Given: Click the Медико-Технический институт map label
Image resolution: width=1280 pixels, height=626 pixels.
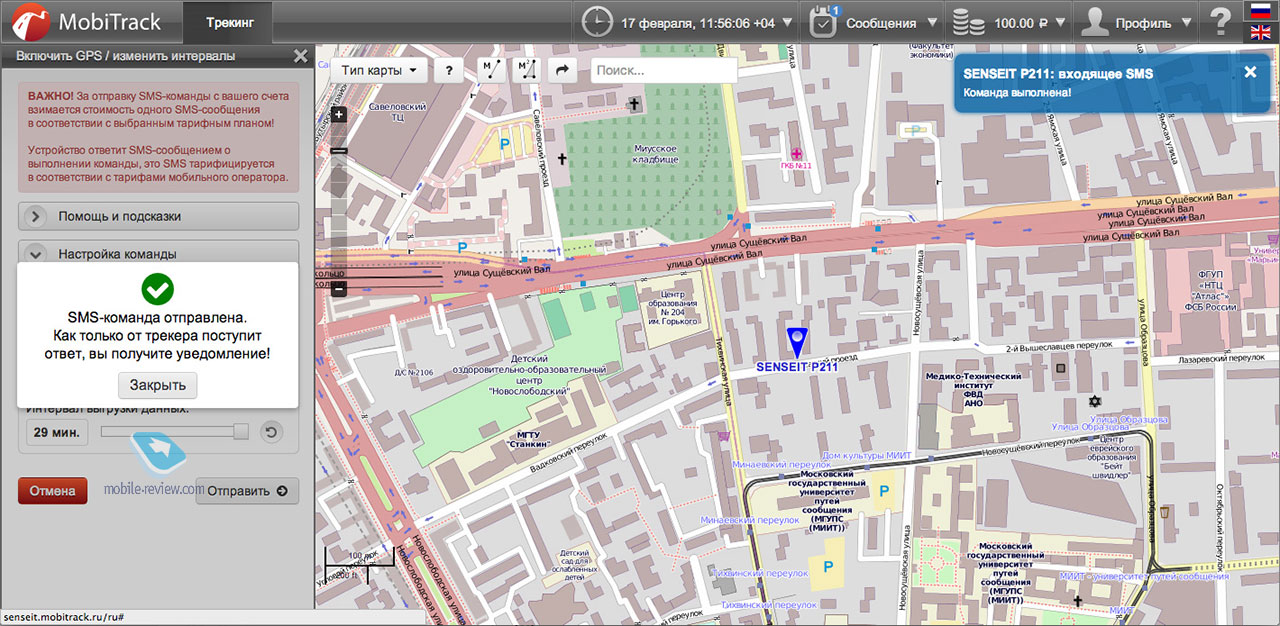Looking at the screenshot, I should pyautogui.click(x=973, y=389).
